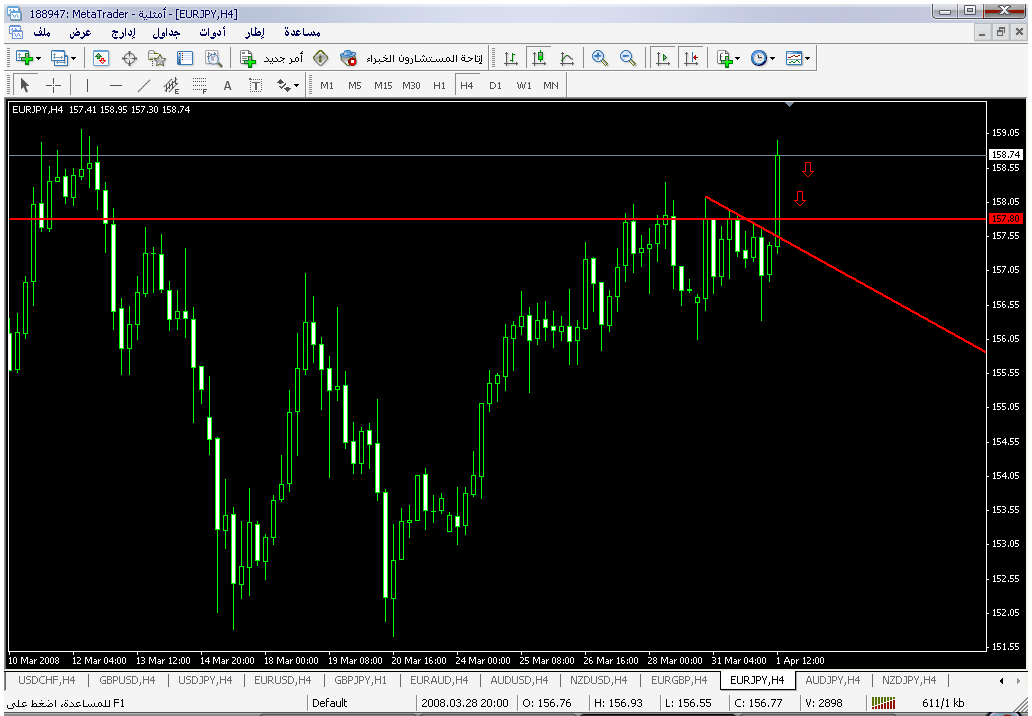Open the Profiles tool icon

point(59,59)
